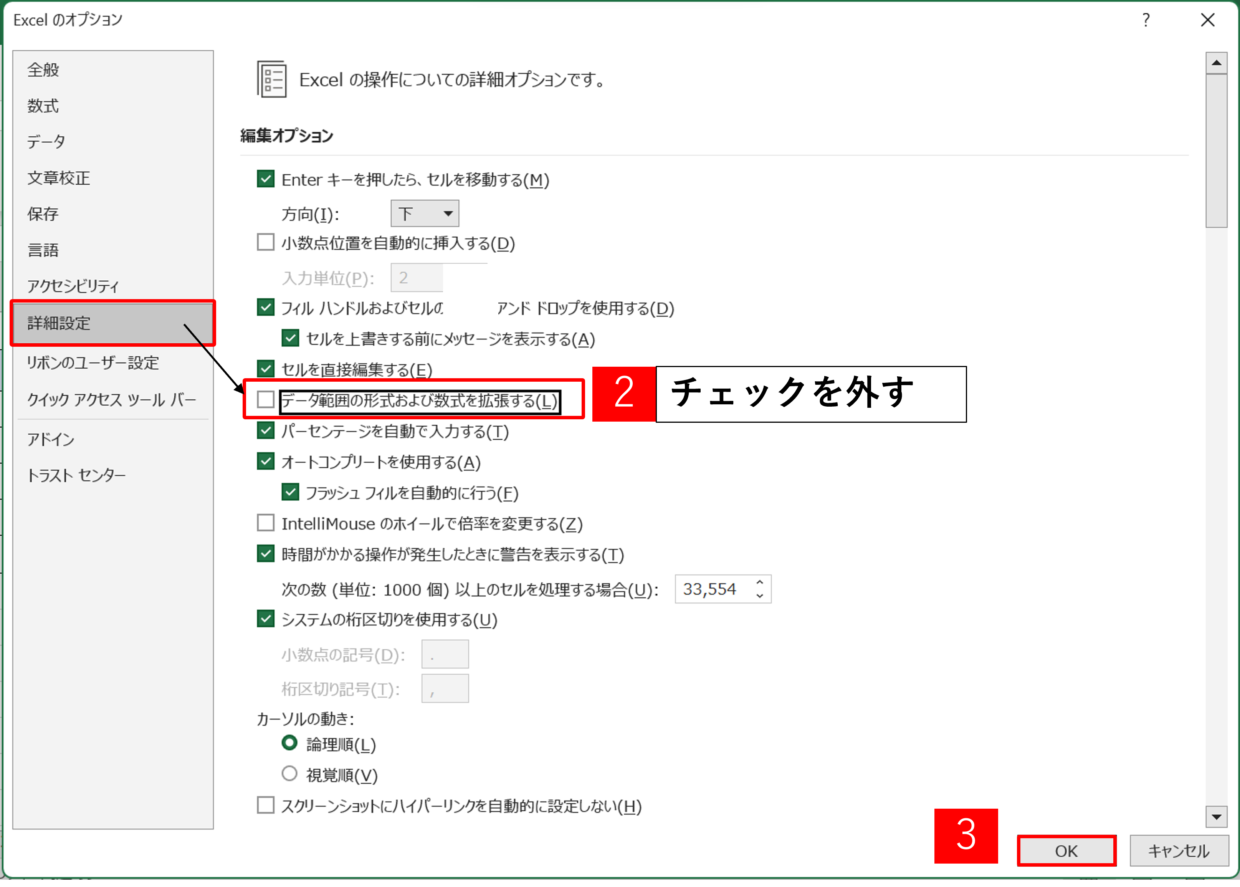Select the 論理順 radio button
1240x887 pixels.
[290, 744]
